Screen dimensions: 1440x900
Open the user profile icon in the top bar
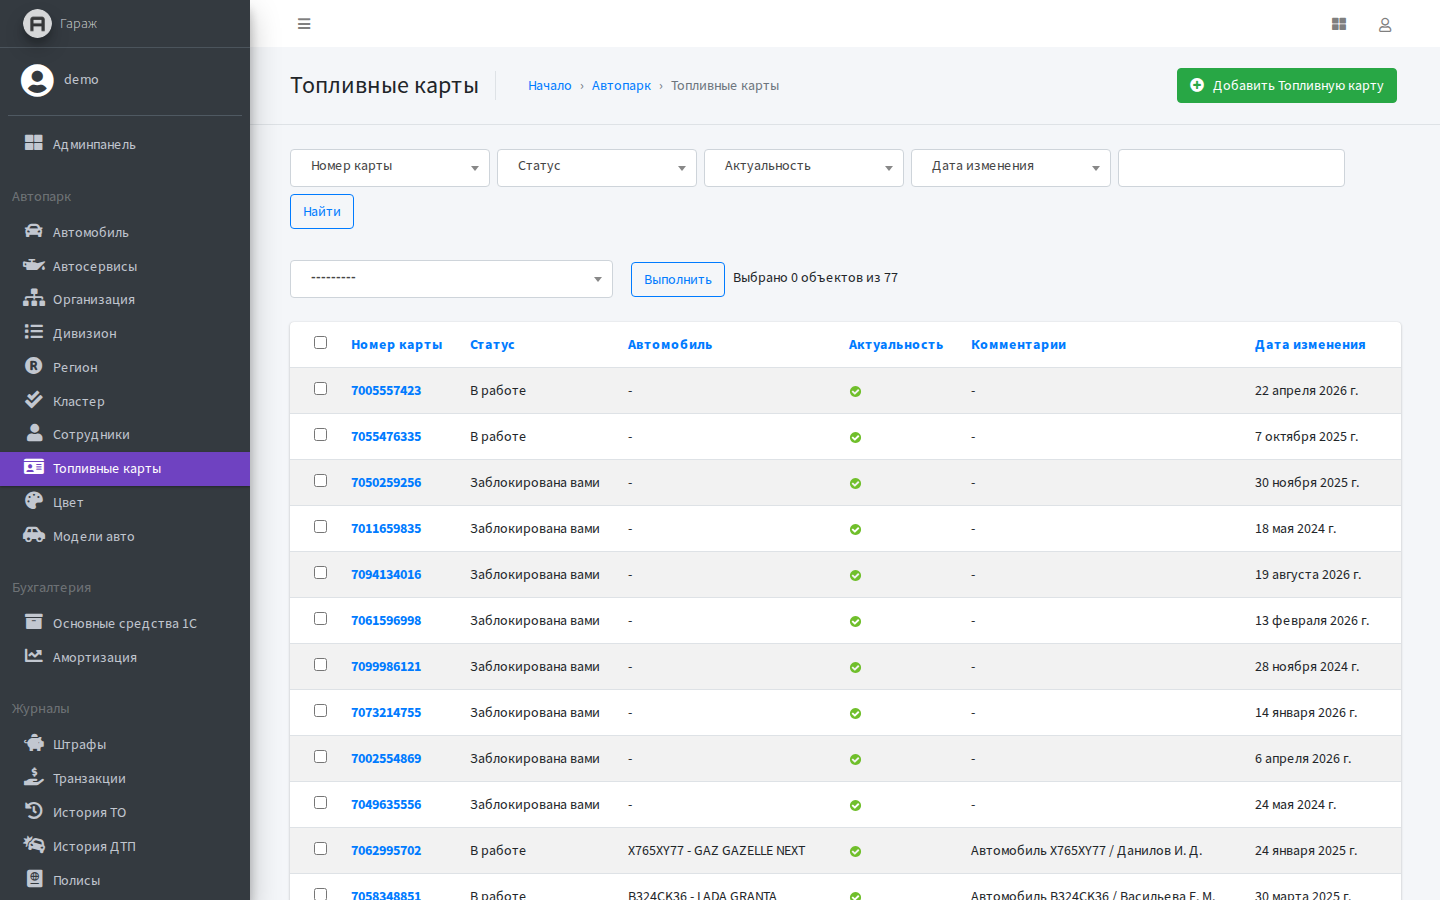(1385, 24)
